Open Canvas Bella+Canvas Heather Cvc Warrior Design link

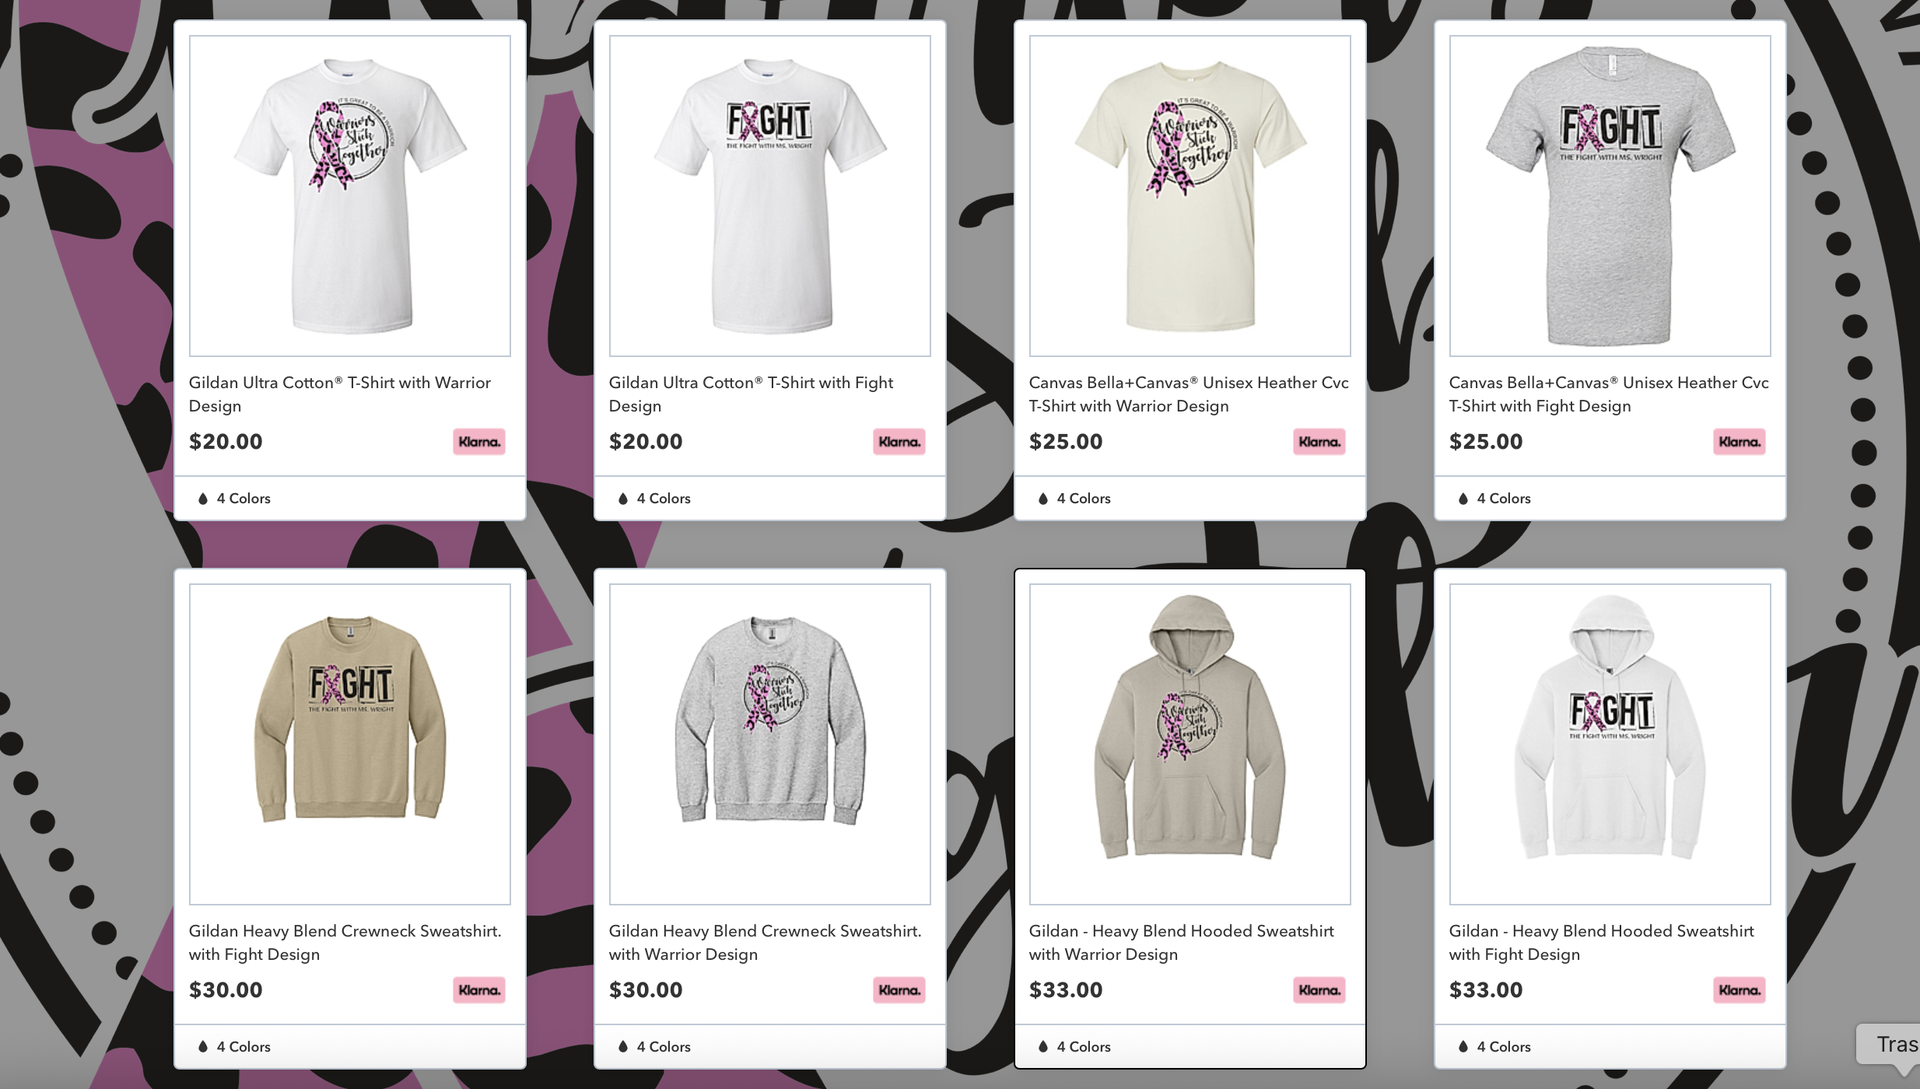tap(1189, 394)
